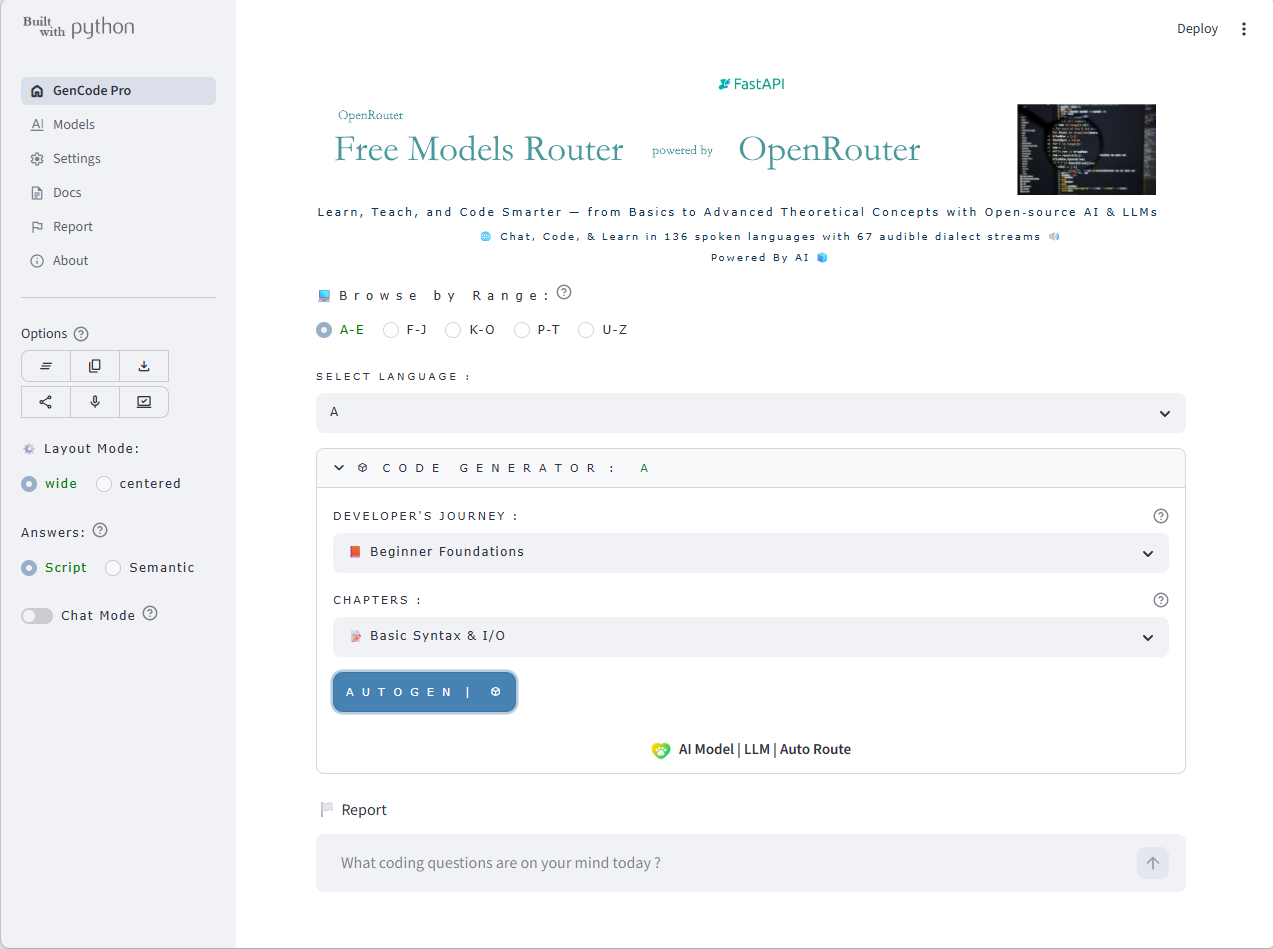Select Script answers option

[x=54, y=568]
